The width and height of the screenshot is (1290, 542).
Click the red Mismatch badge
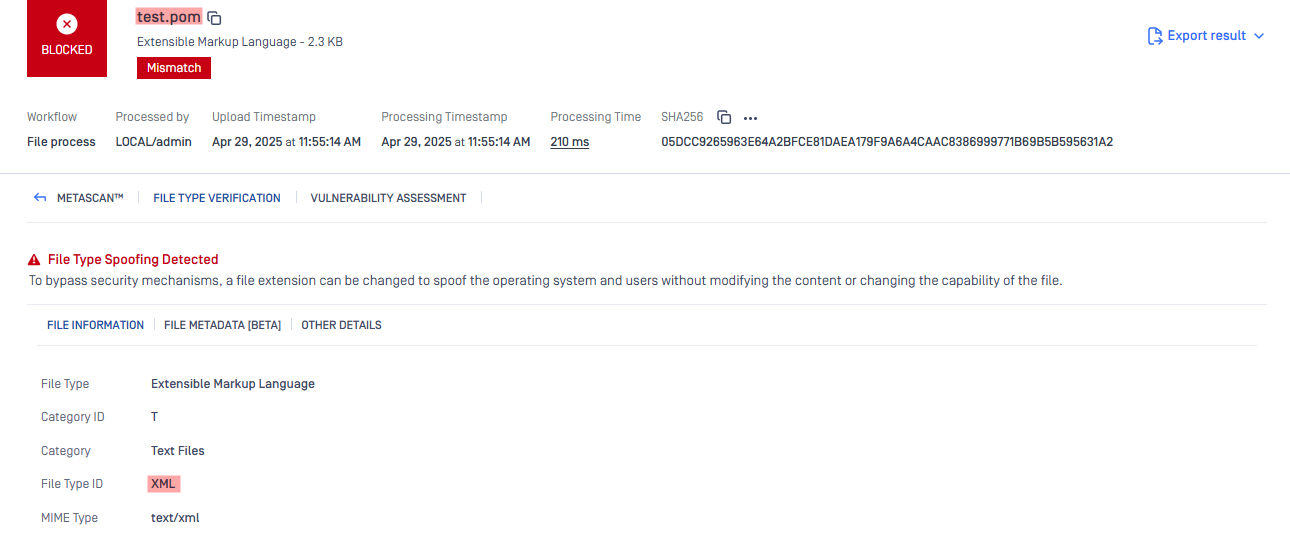click(x=174, y=68)
